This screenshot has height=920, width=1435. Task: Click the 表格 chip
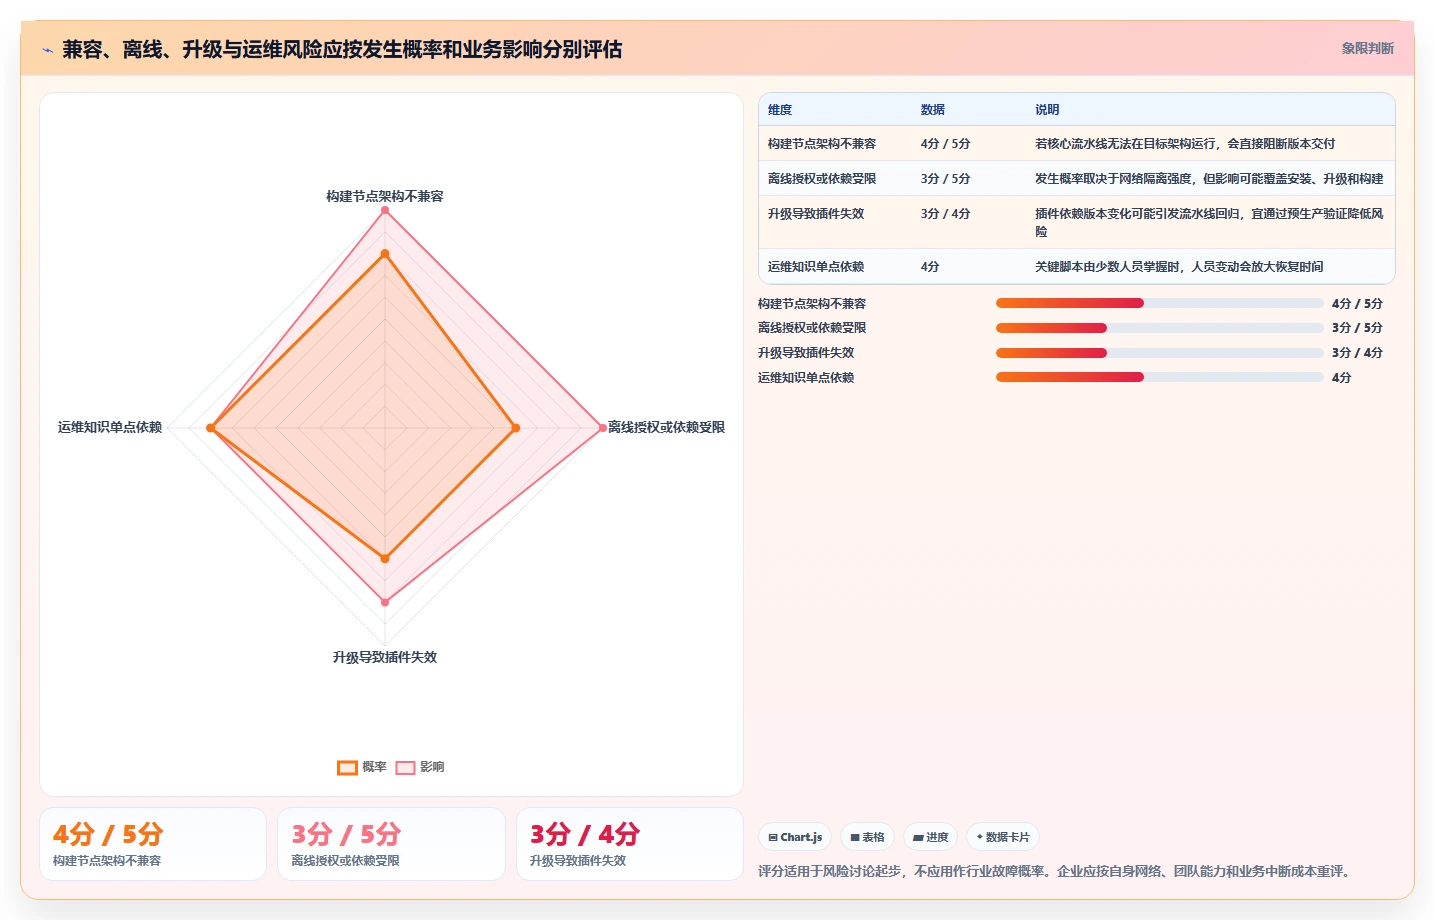[867, 837]
